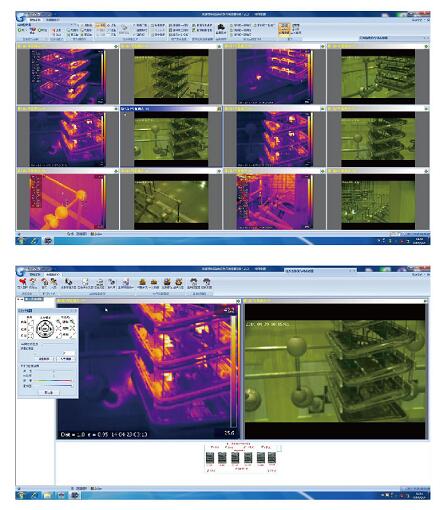
Task: Click the up arrow on the PTZ direction wheel
Action: (45, 322)
